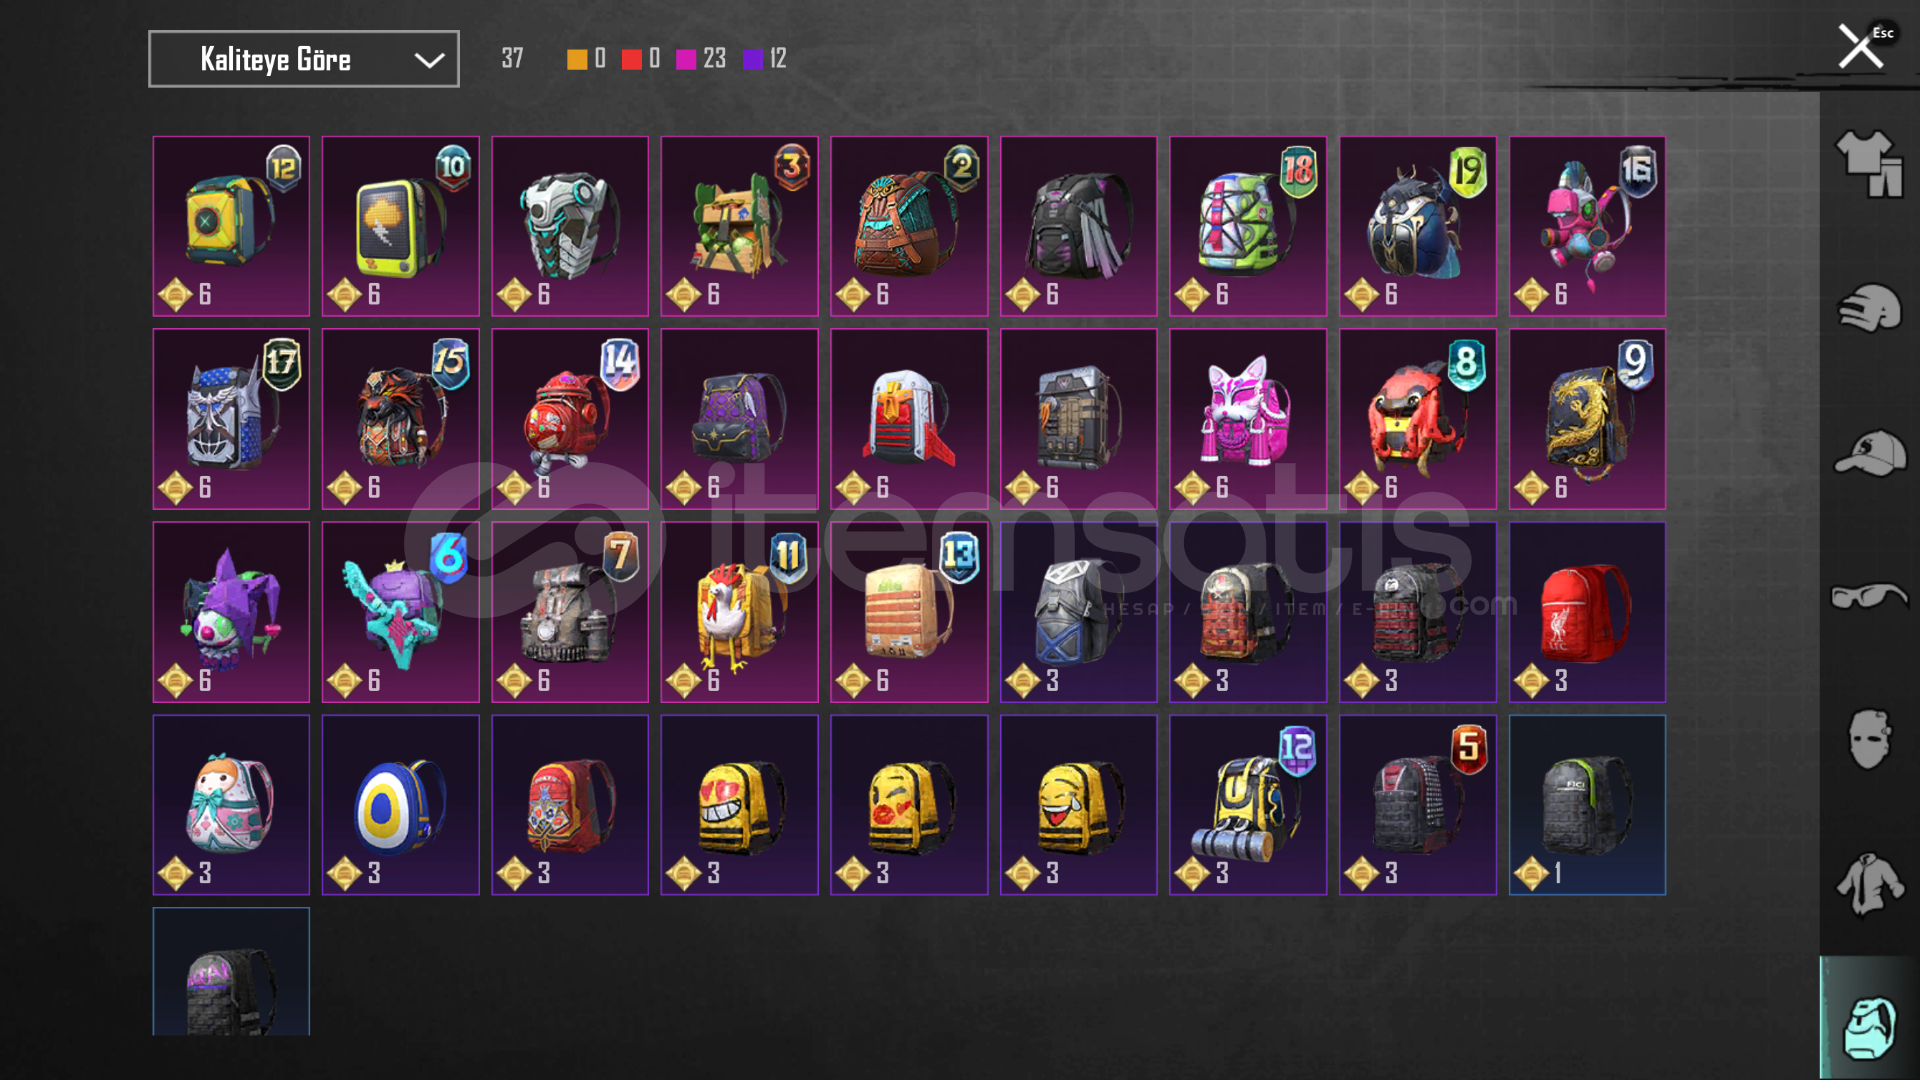The image size is (1920, 1080).
Task: Open the helmet category icon
Action: click(x=1869, y=308)
